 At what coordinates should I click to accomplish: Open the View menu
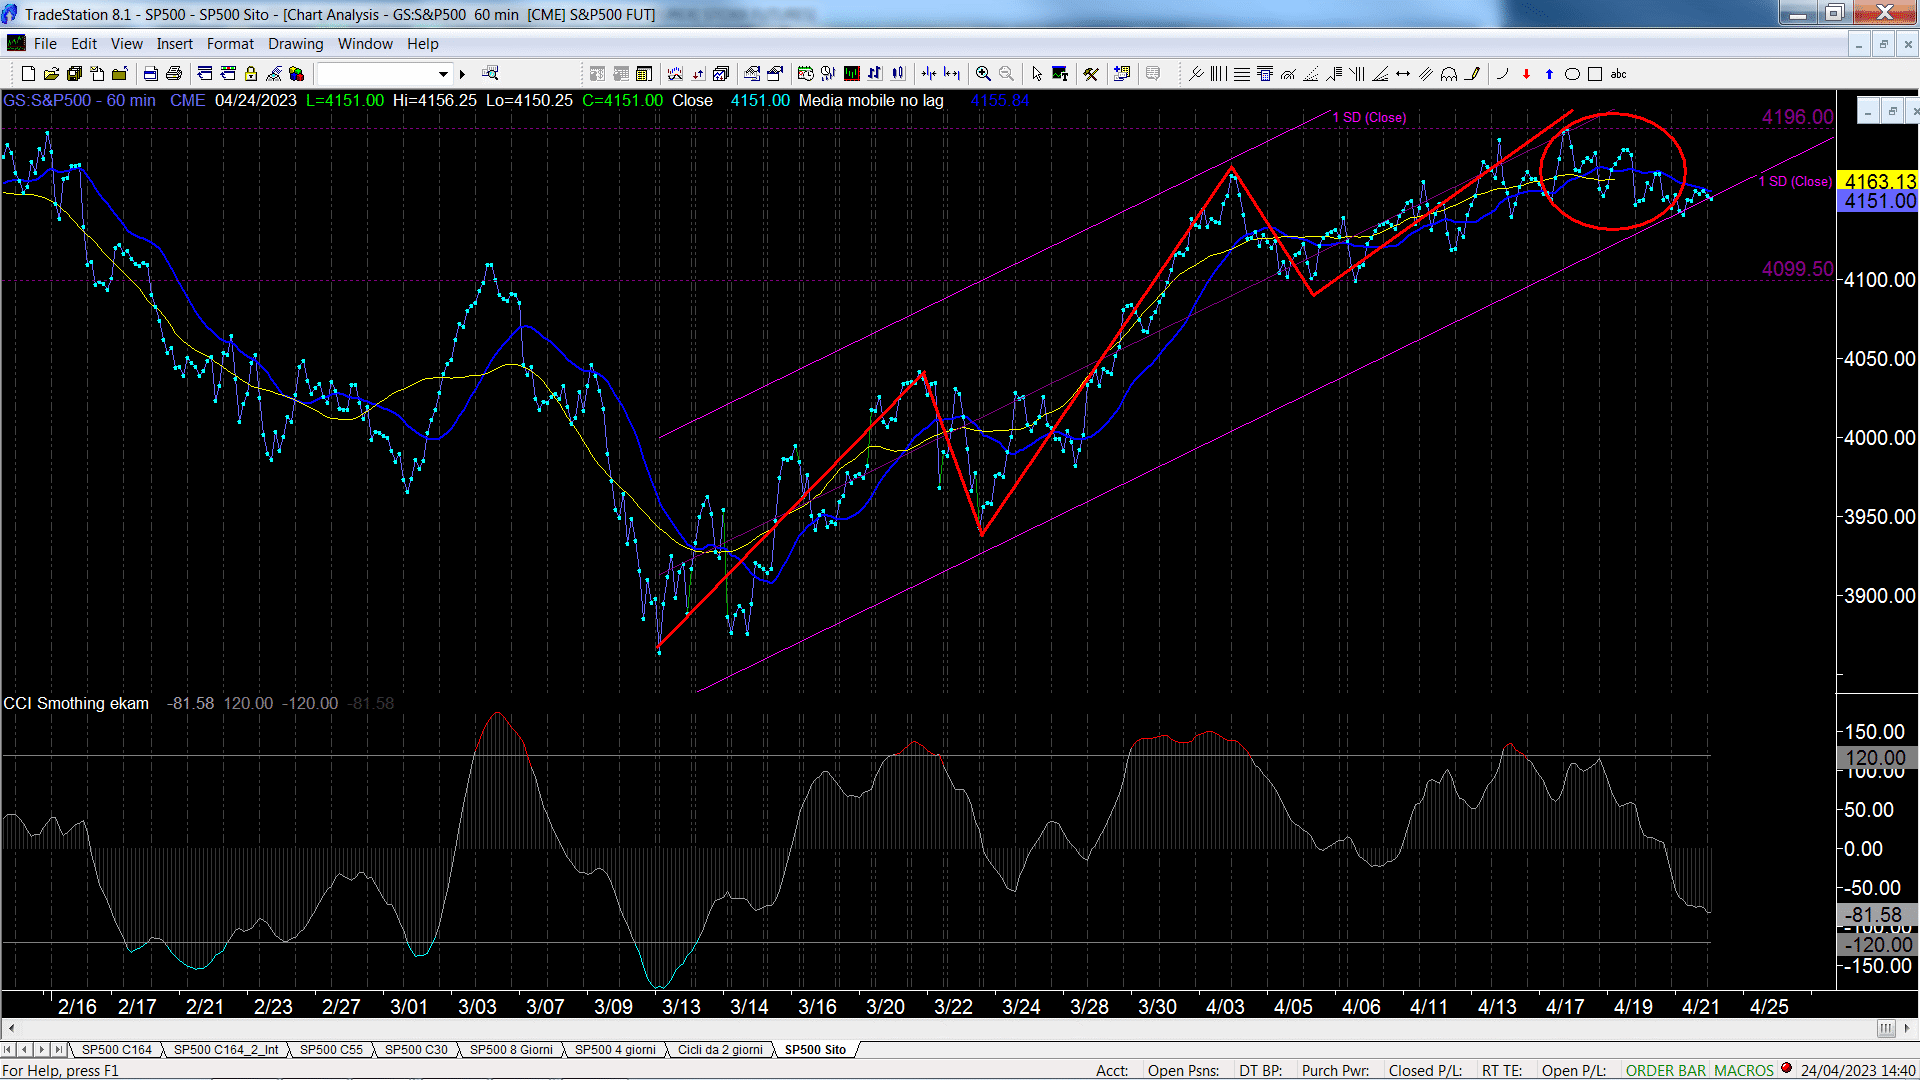(x=126, y=44)
